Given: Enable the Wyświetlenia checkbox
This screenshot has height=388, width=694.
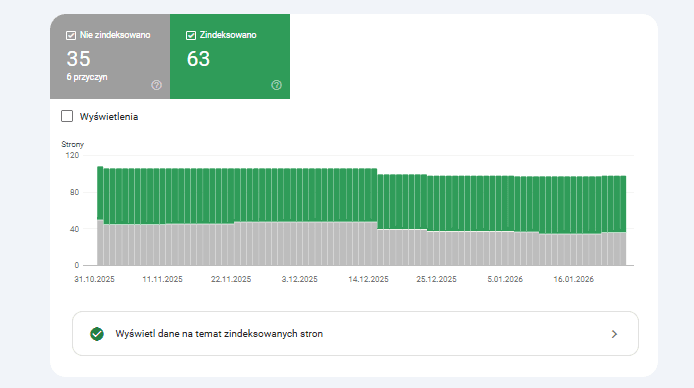Looking at the screenshot, I should [x=67, y=116].
